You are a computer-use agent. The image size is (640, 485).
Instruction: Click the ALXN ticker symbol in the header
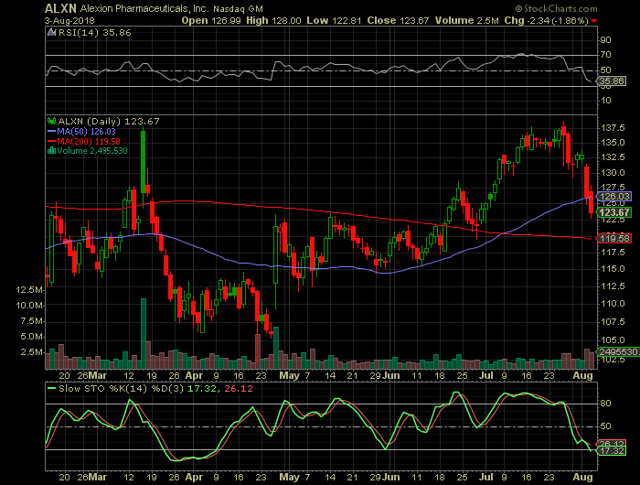coord(61,8)
